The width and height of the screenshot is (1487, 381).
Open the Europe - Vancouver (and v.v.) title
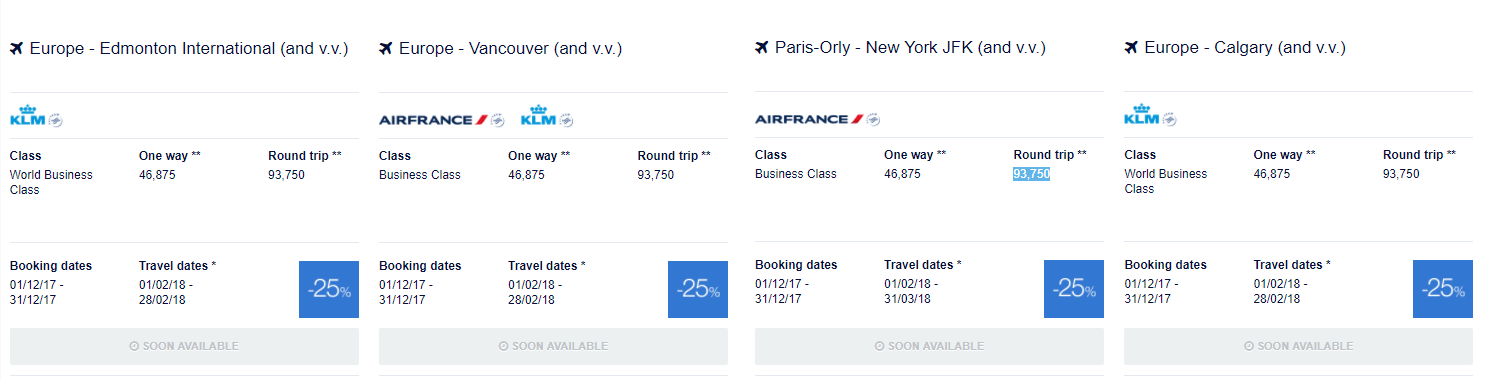(510, 48)
